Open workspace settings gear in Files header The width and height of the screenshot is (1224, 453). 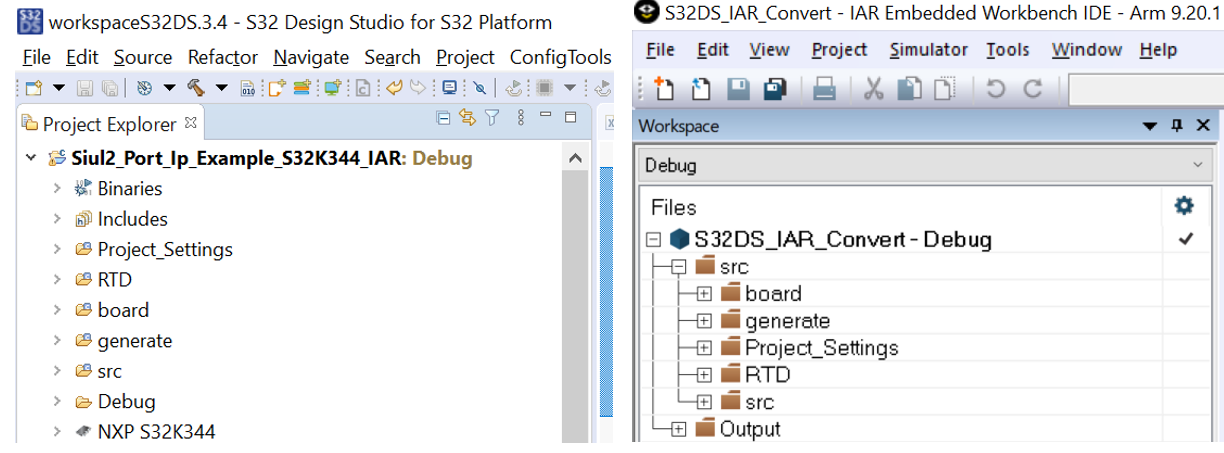(1184, 206)
